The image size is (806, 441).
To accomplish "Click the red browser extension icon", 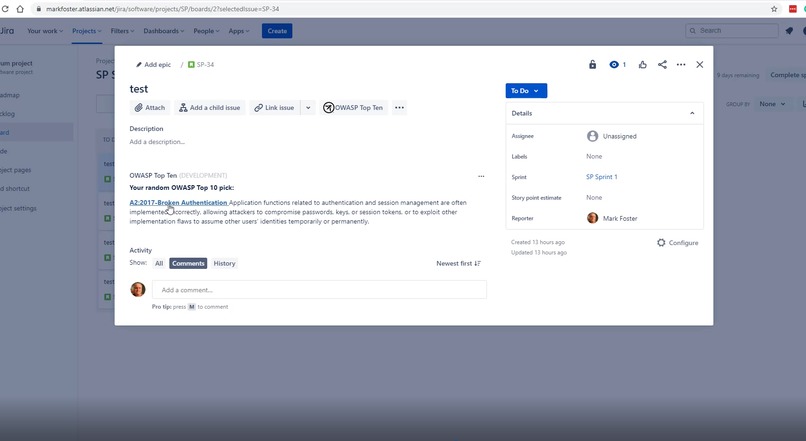I will pyautogui.click(x=793, y=9).
